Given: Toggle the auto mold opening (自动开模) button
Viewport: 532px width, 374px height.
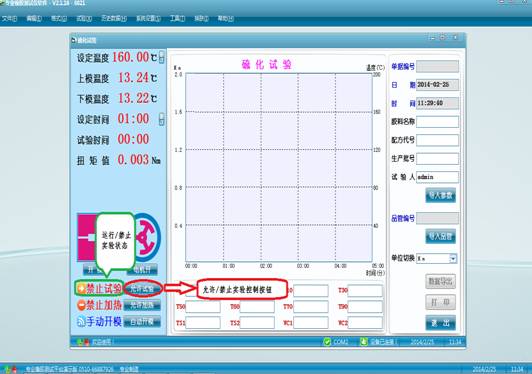Looking at the screenshot, I should point(142,321).
